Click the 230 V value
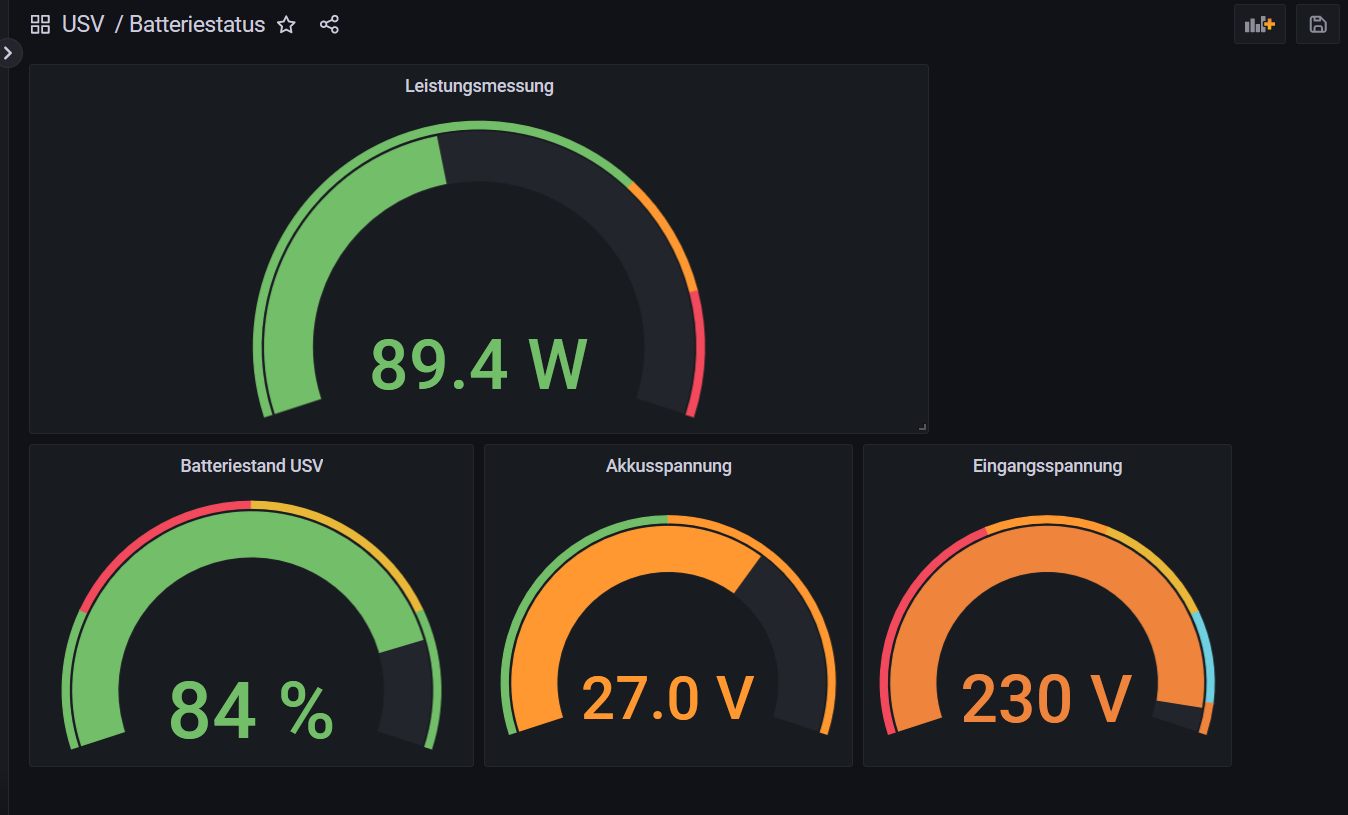The height and width of the screenshot is (815, 1348). [x=1046, y=698]
